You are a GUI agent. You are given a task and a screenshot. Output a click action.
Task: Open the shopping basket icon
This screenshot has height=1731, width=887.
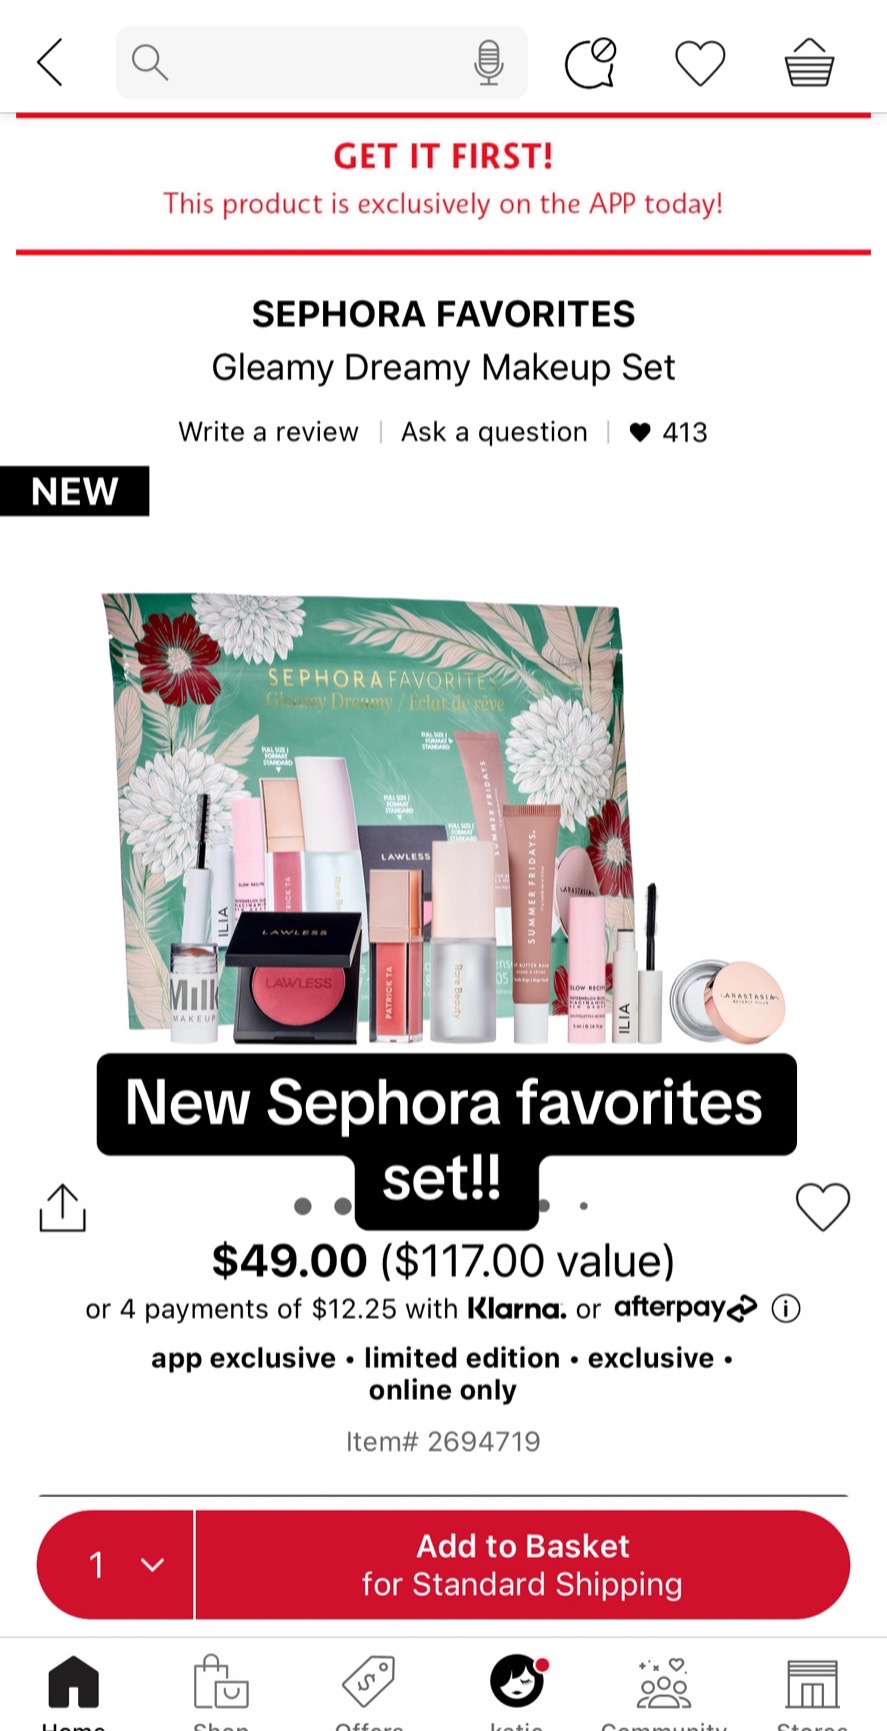pyautogui.click(x=808, y=63)
